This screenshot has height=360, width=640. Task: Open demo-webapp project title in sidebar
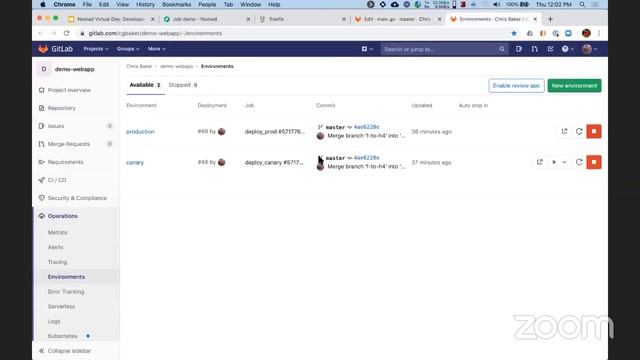[74, 69]
